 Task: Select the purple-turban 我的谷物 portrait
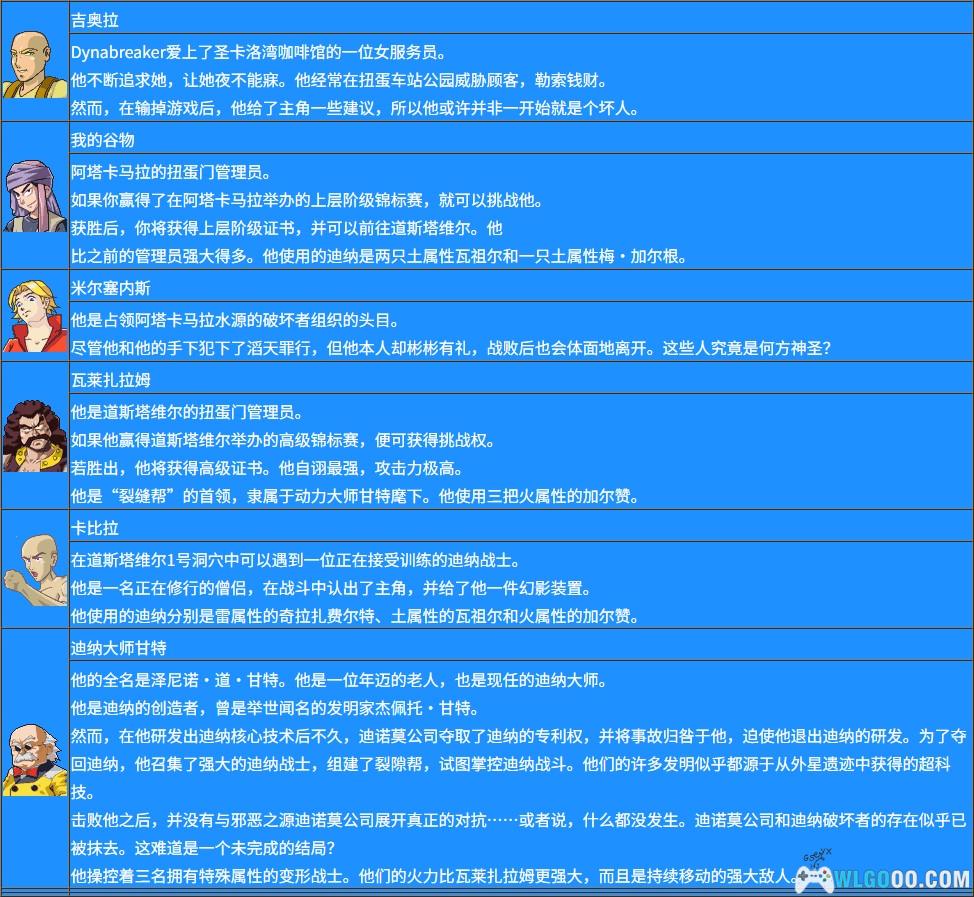tap(34, 196)
